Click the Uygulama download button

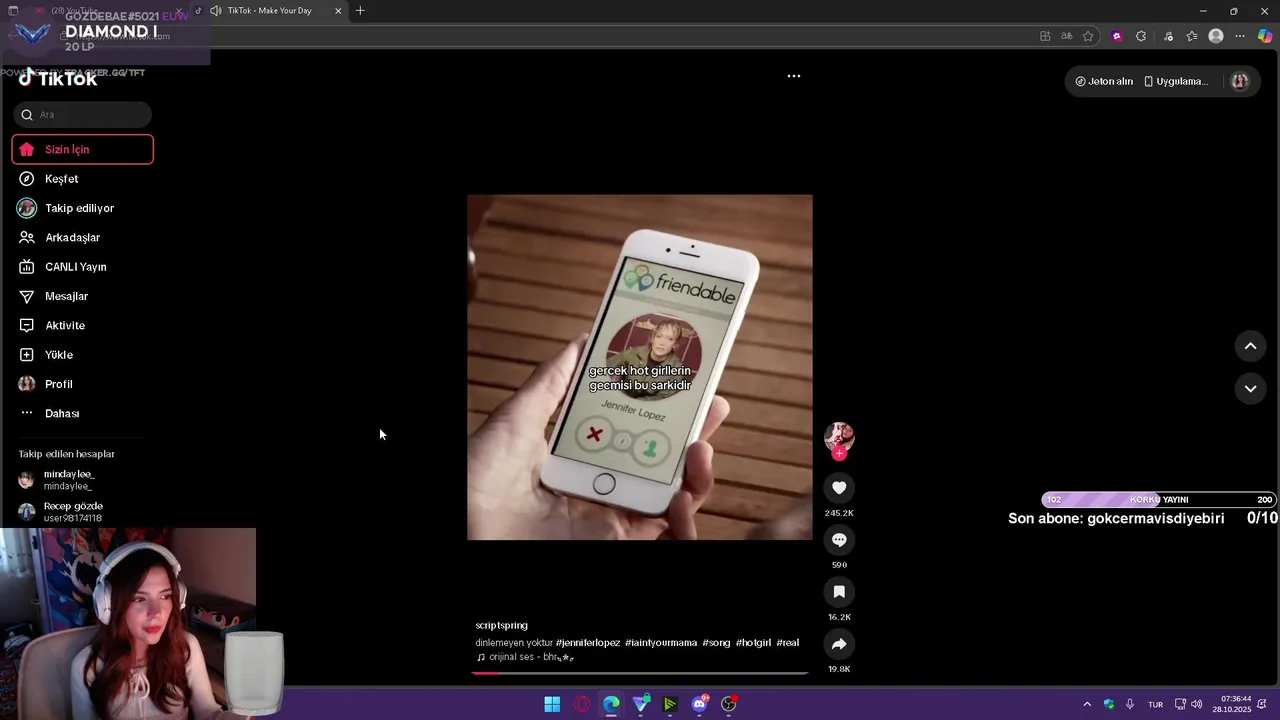point(1176,81)
